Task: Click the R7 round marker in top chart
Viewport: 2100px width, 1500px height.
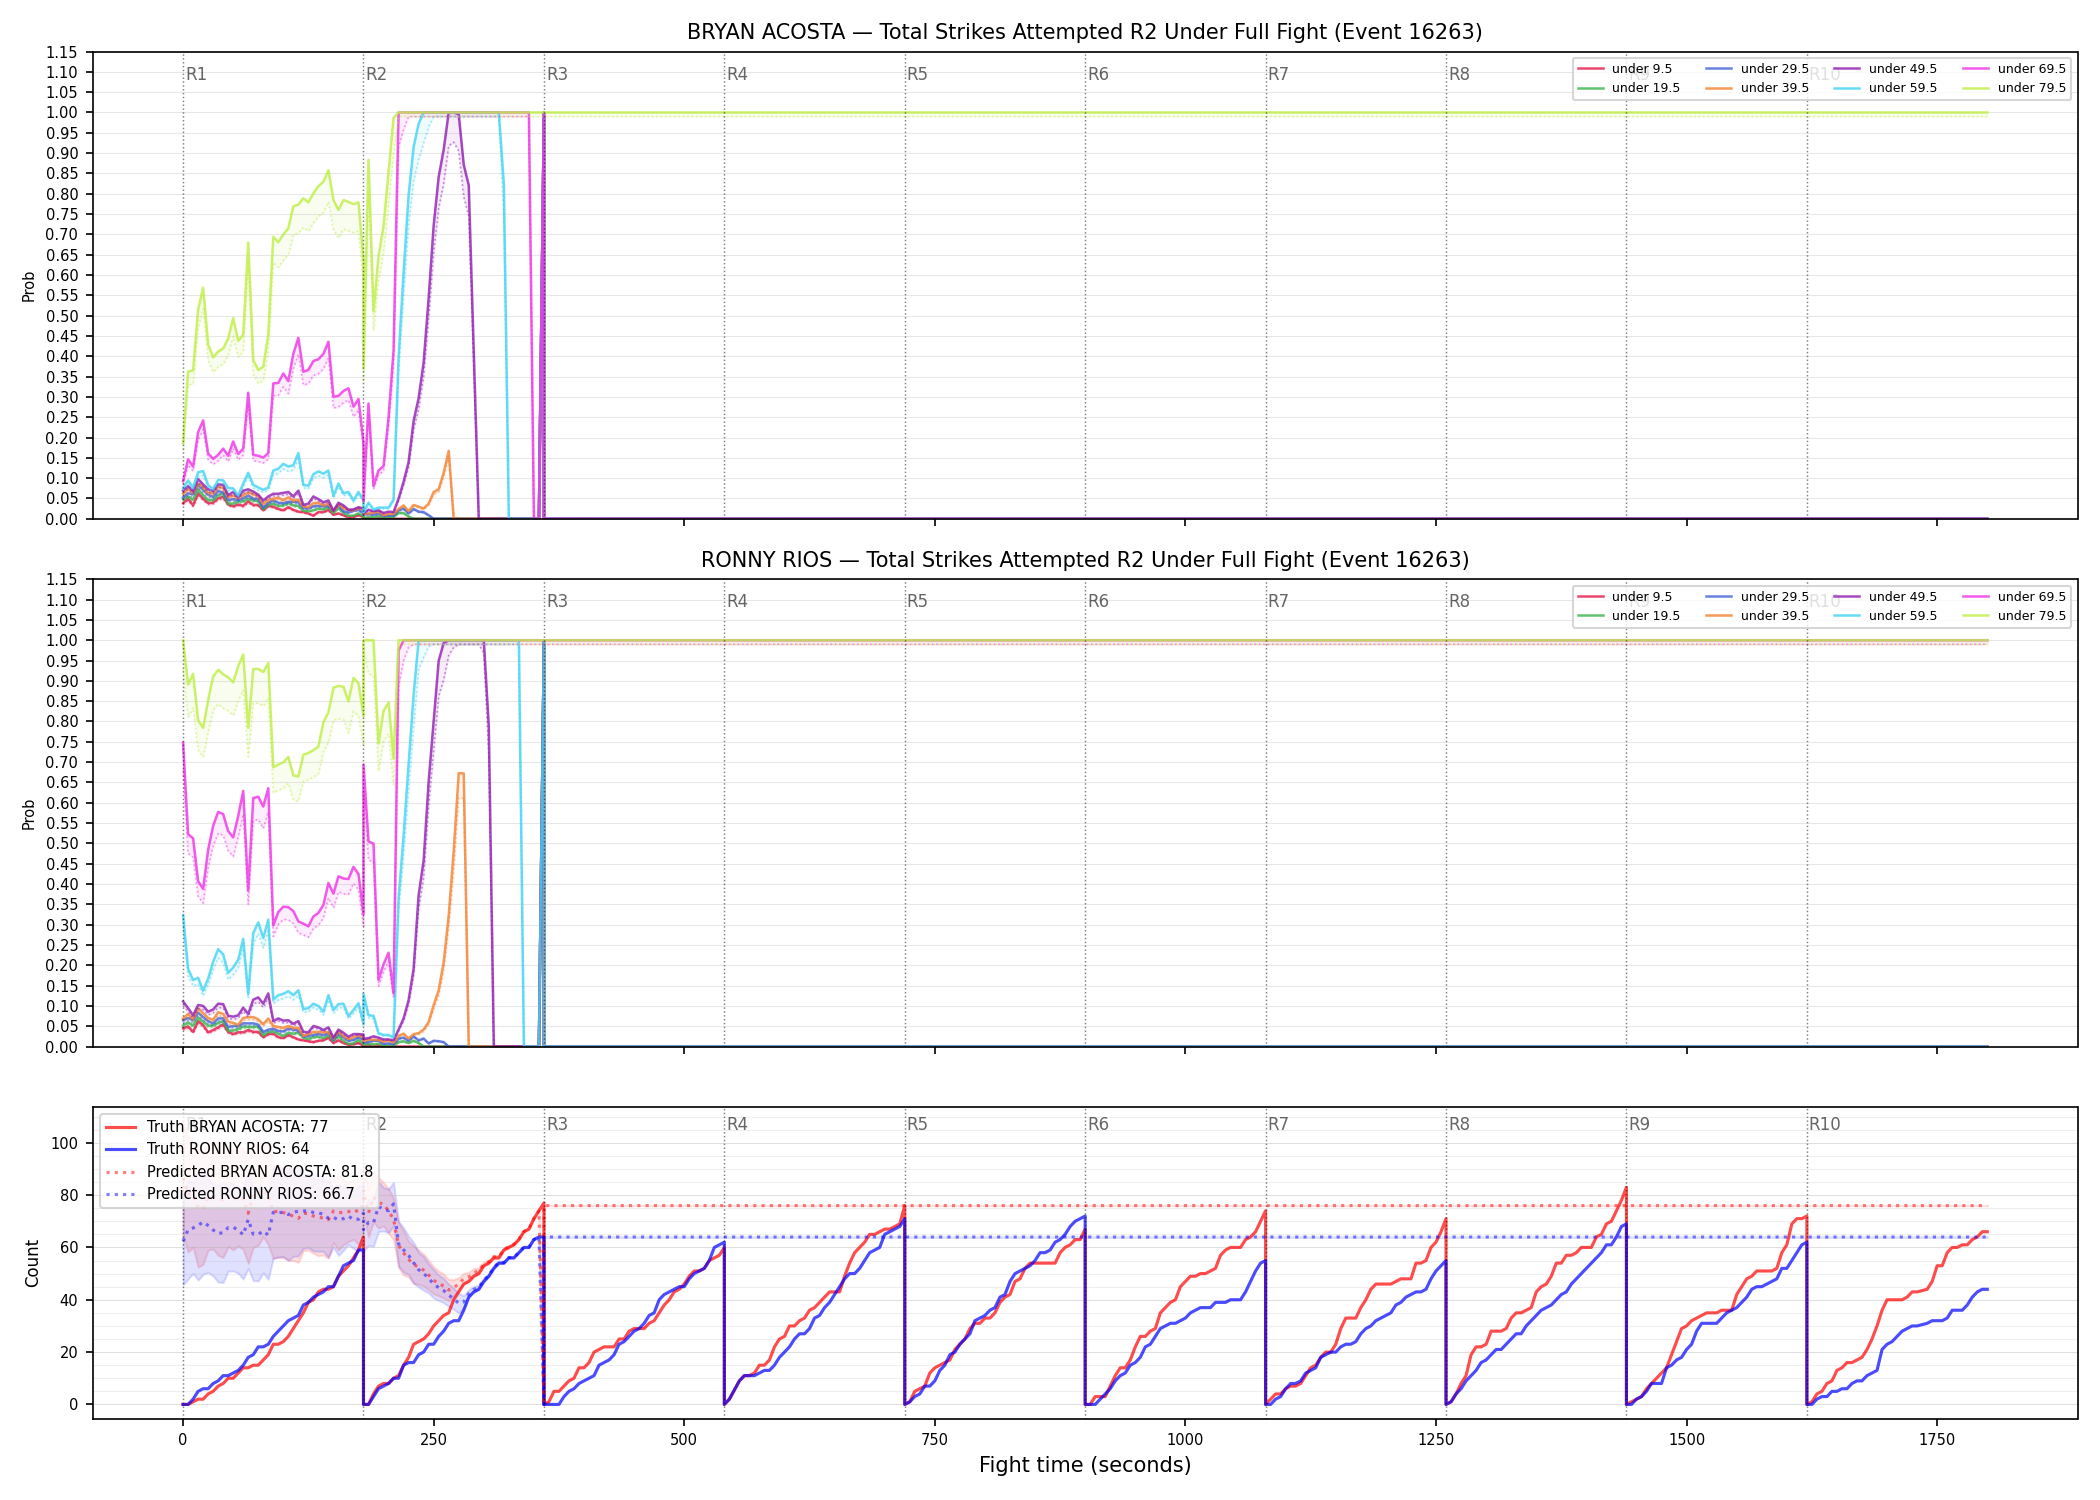Action: tap(1278, 74)
